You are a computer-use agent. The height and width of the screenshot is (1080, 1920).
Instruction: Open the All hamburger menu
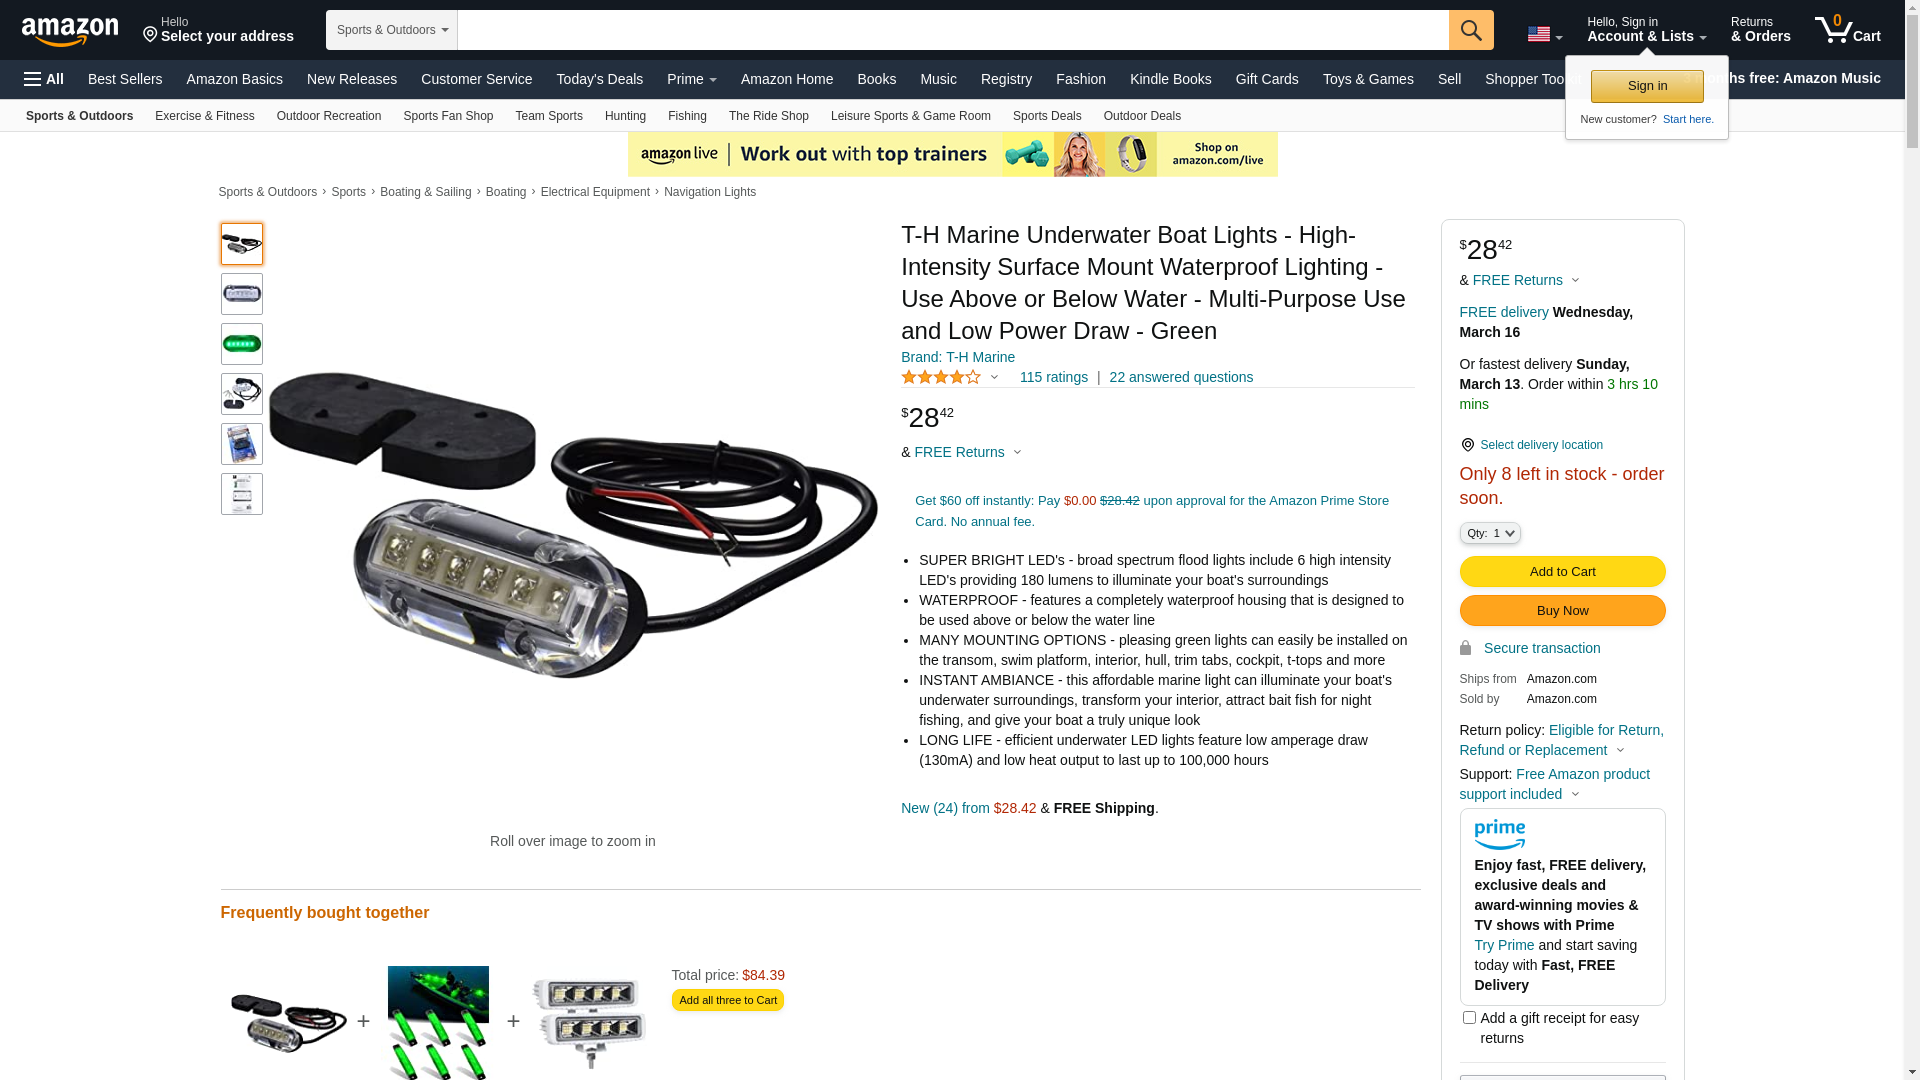[44, 79]
